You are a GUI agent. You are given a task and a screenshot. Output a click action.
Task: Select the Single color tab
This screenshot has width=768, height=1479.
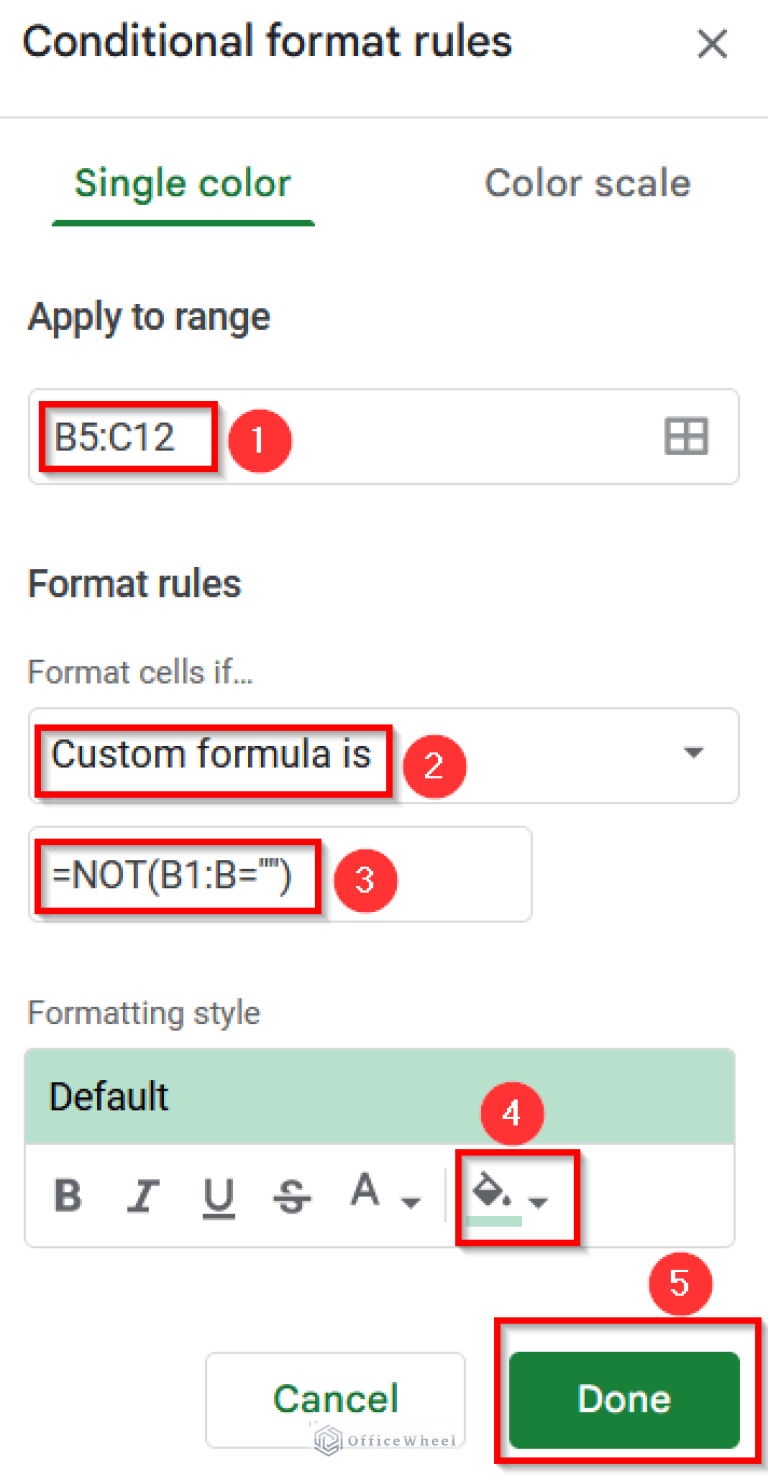click(182, 183)
